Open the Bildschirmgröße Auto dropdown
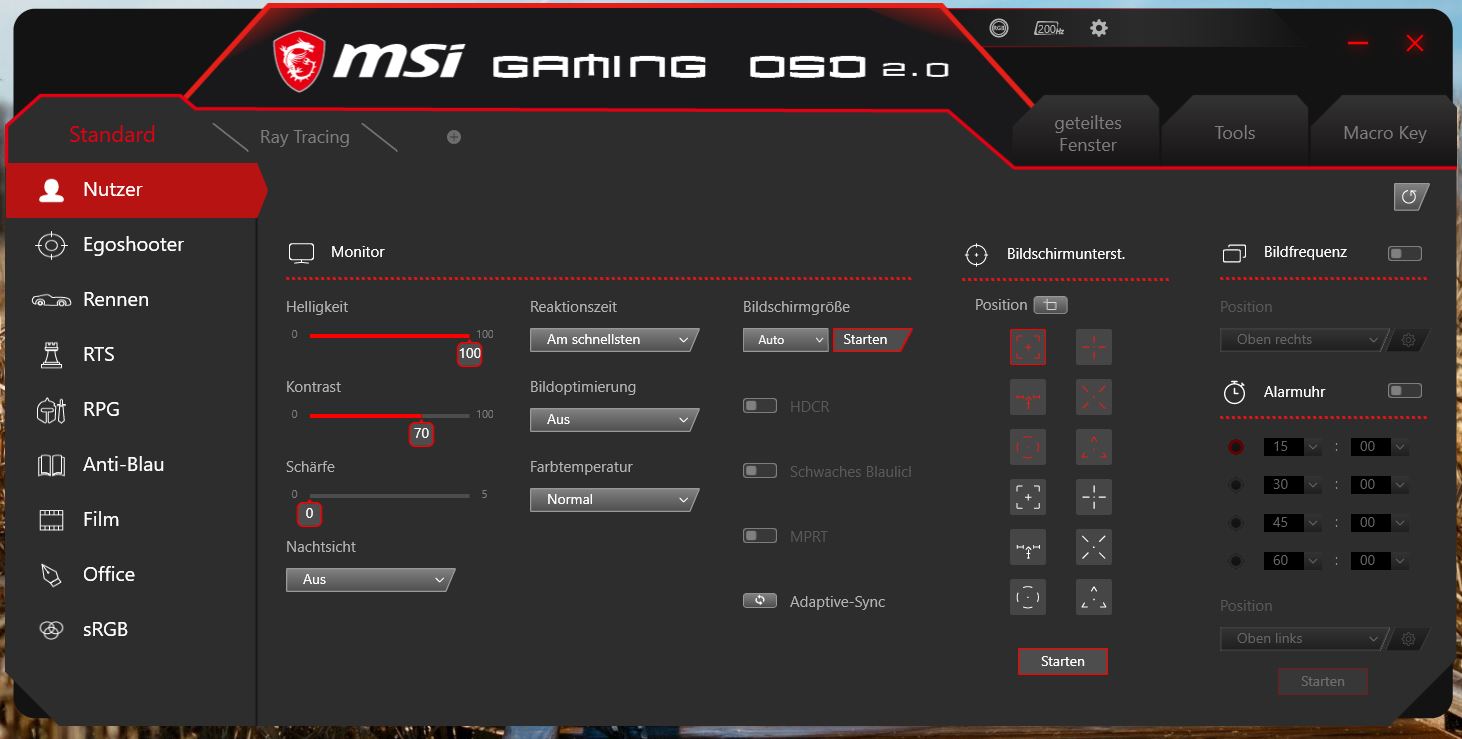Viewport: 1462px width, 739px height. coord(786,340)
